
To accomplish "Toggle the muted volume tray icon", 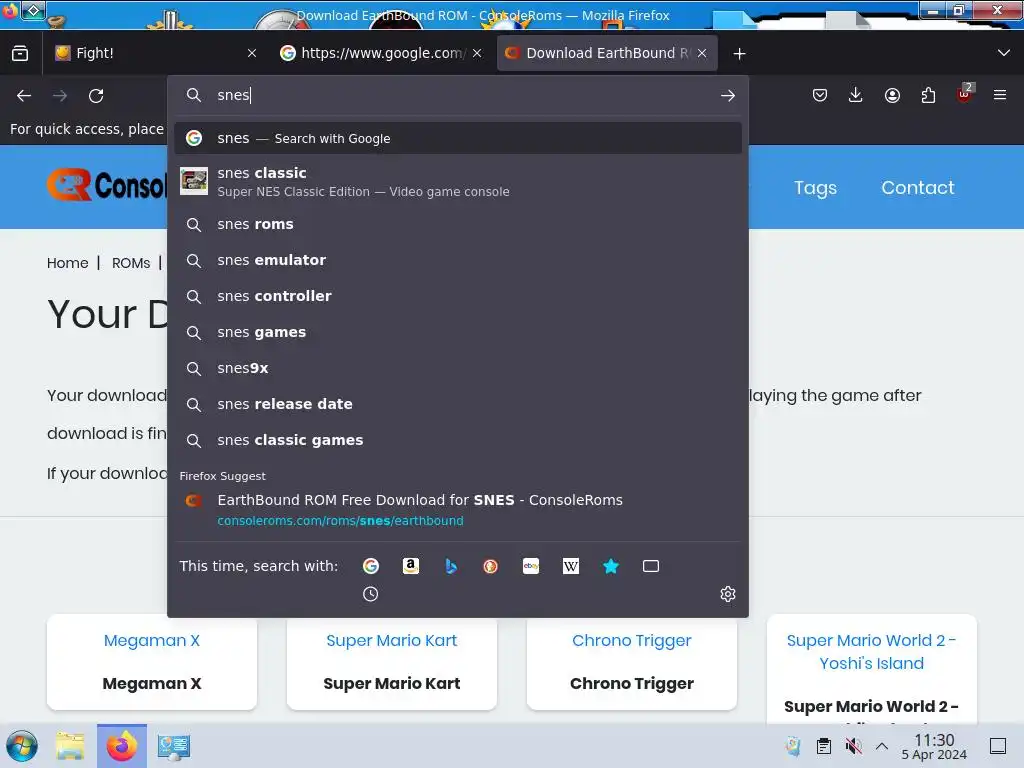I will [853, 746].
